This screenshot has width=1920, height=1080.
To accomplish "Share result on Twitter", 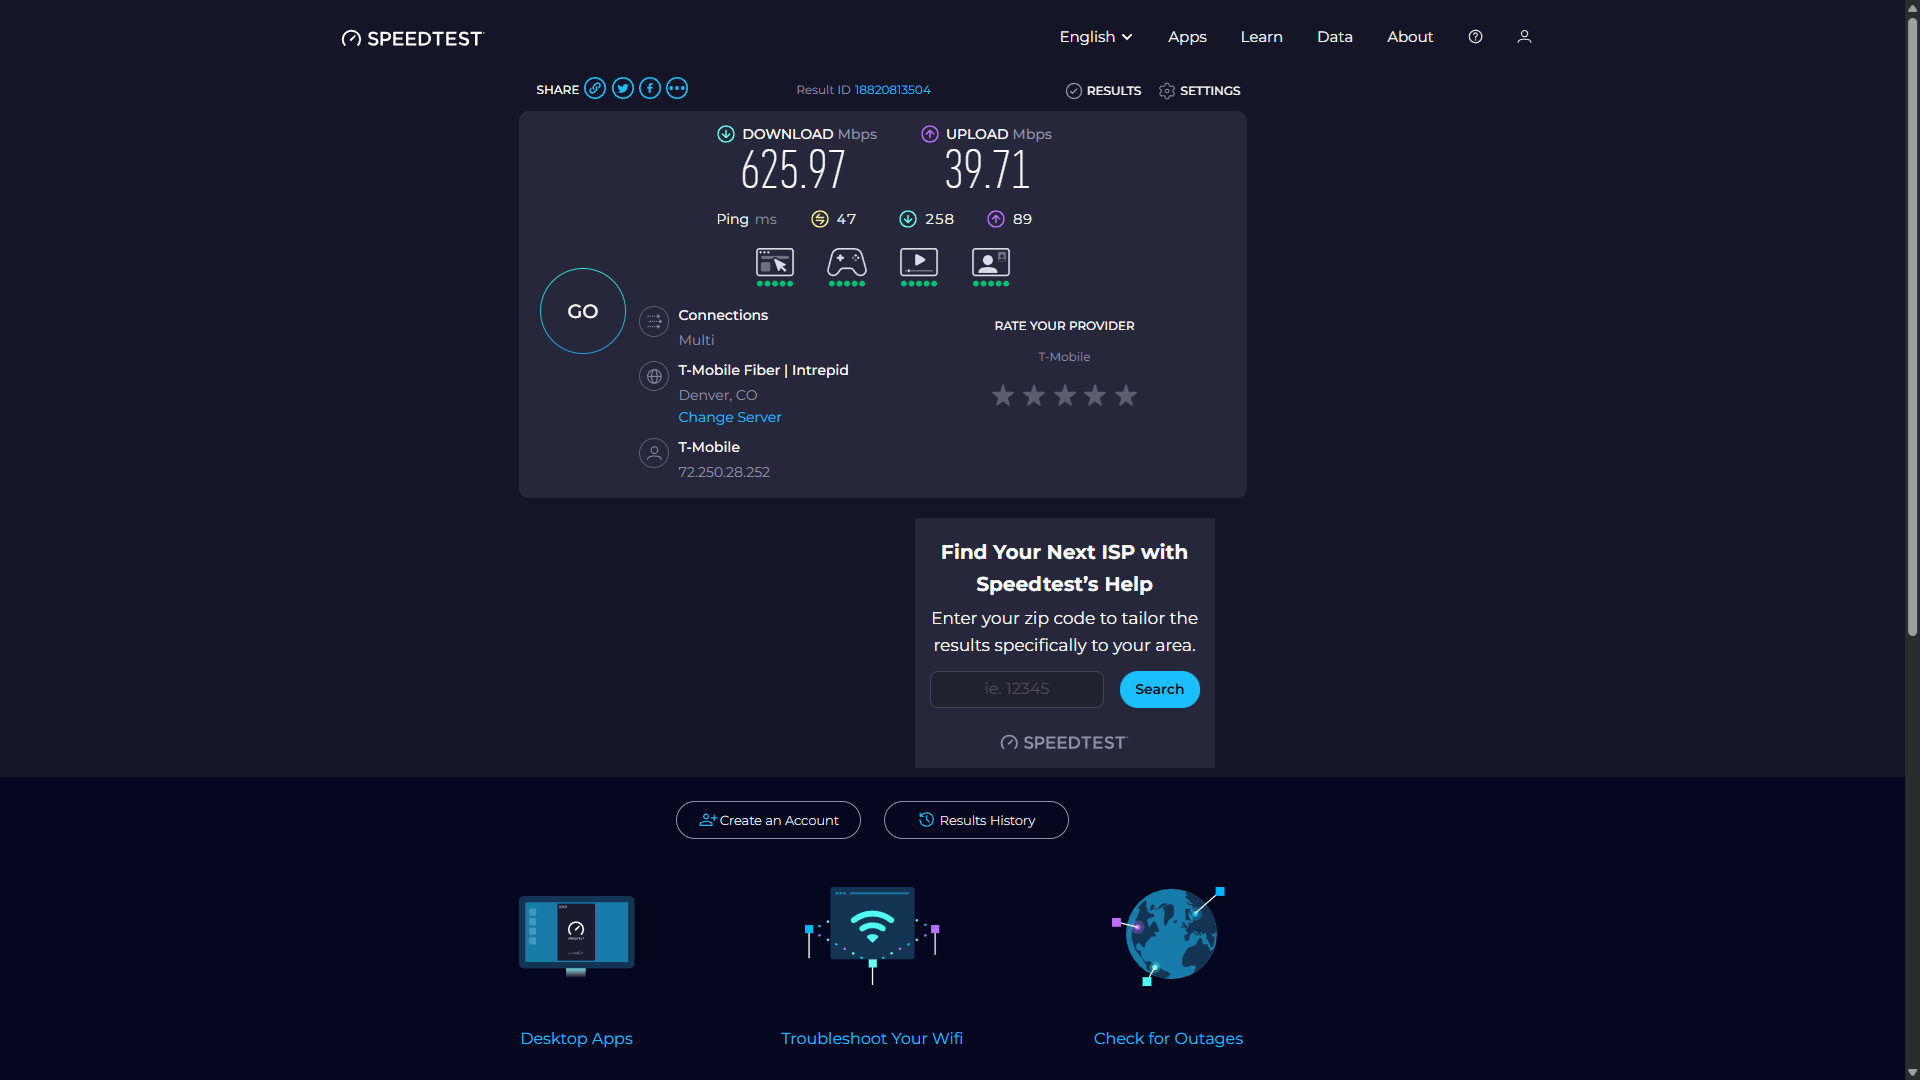I will (623, 88).
